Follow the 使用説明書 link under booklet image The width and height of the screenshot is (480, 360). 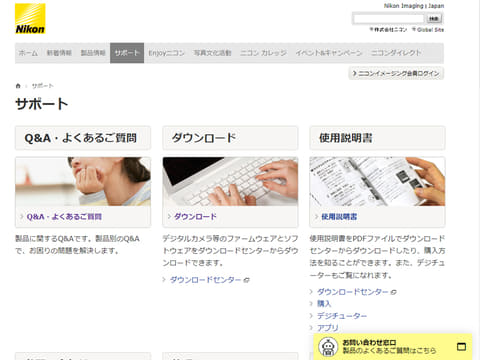[339, 217]
